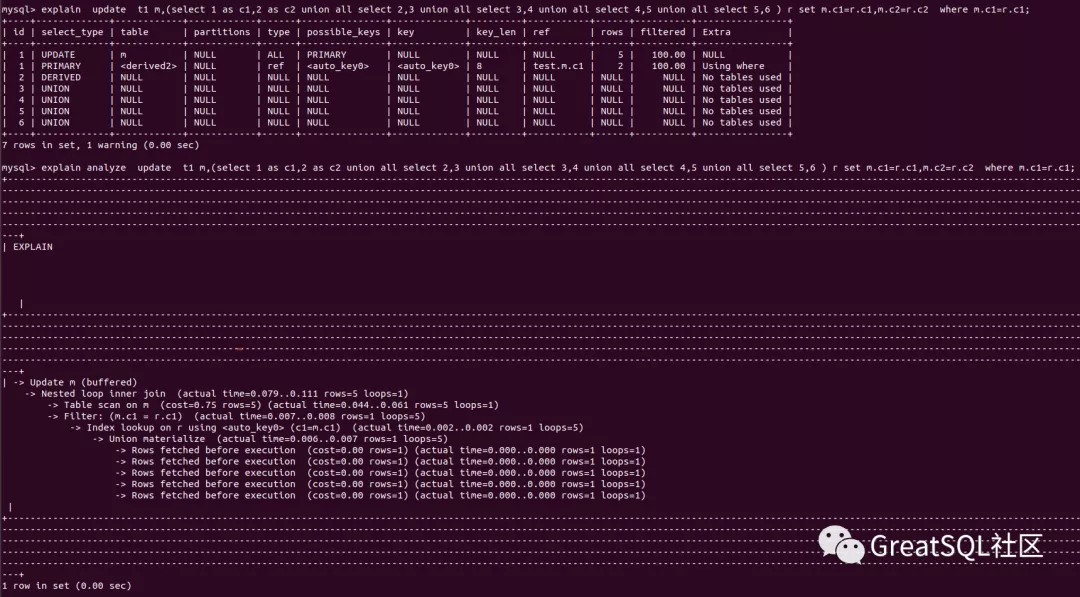Click the '<derived2>' table cell
The width and height of the screenshot is (1080, 597).
[x=148, y=66]
